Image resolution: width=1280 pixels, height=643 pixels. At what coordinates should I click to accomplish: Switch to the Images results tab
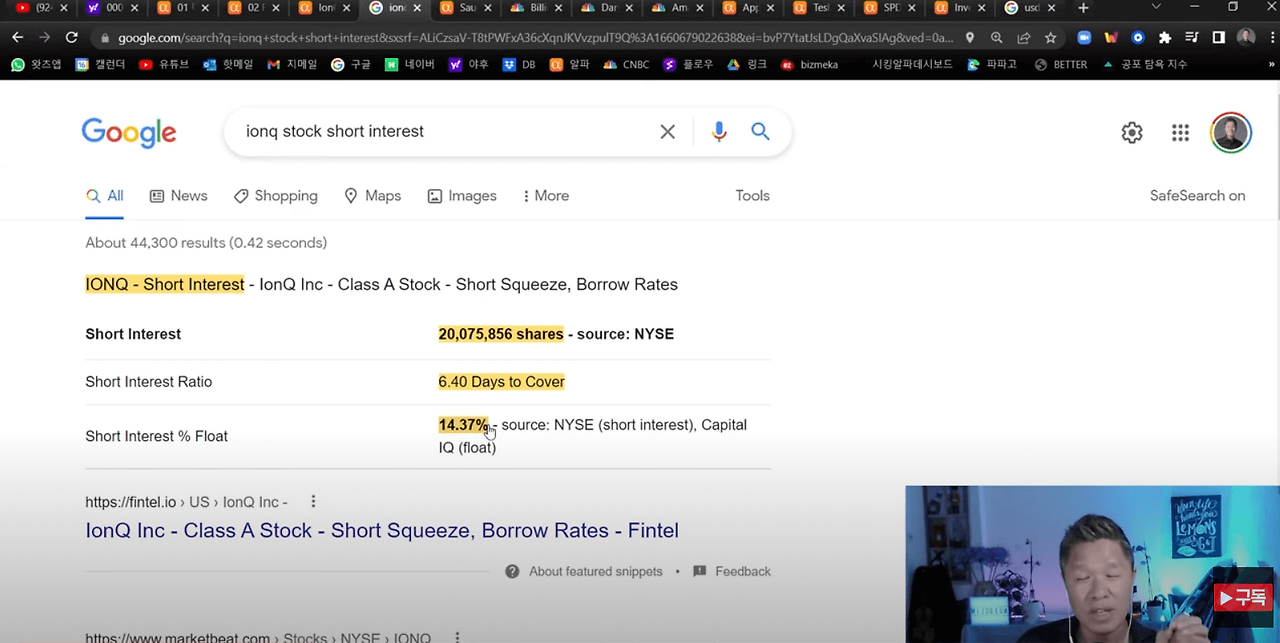click(462, 196)
